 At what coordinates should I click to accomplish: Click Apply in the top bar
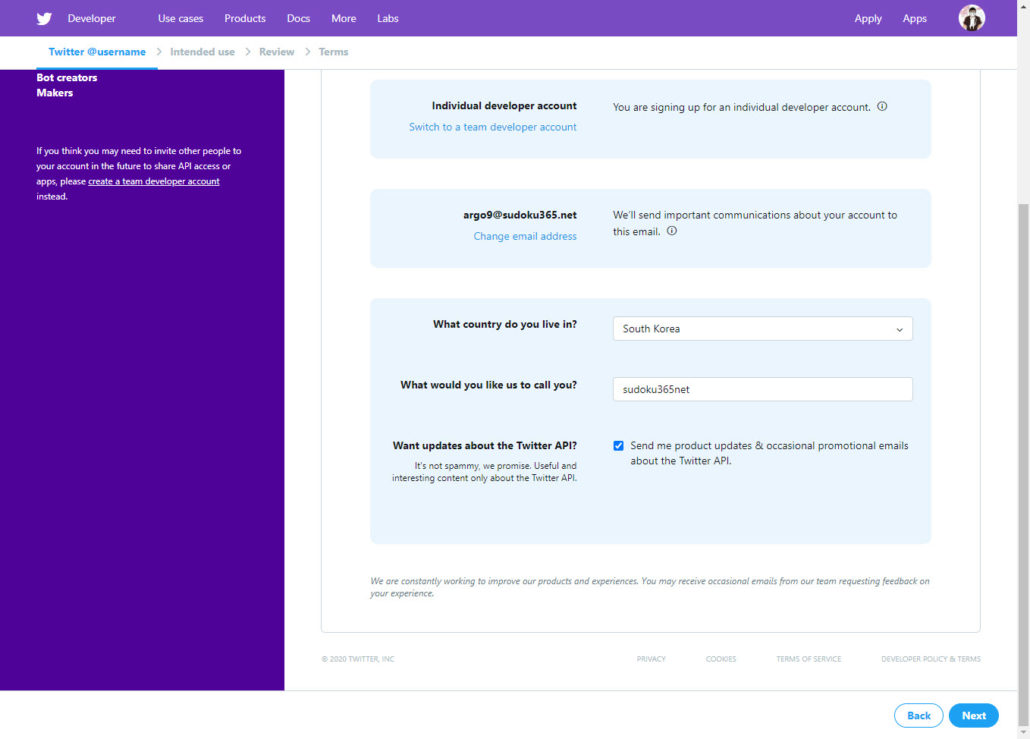pos(868,18)
